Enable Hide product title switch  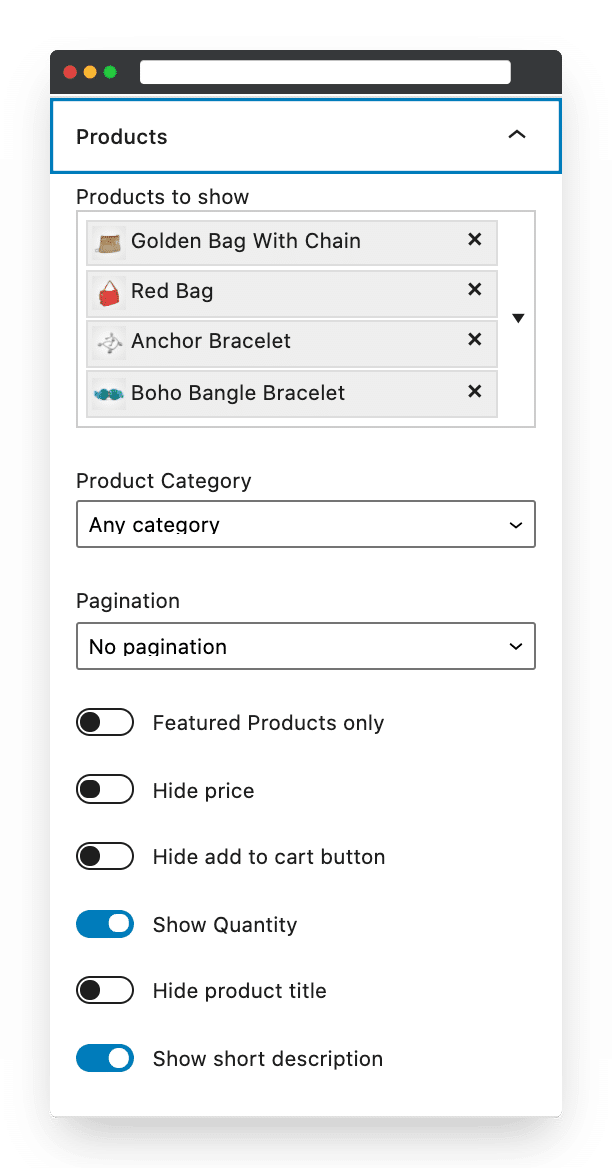105,991
